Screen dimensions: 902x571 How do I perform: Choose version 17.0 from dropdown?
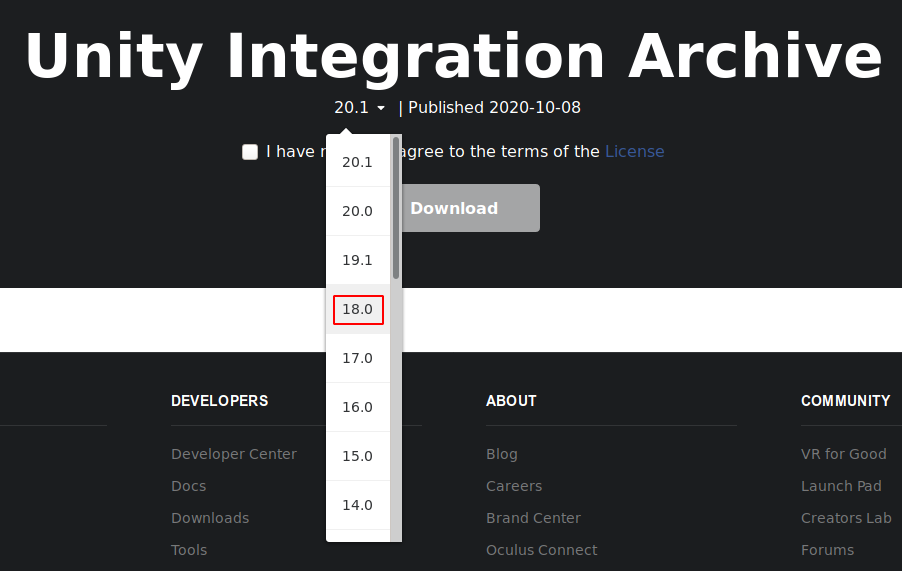coord(357,358)
